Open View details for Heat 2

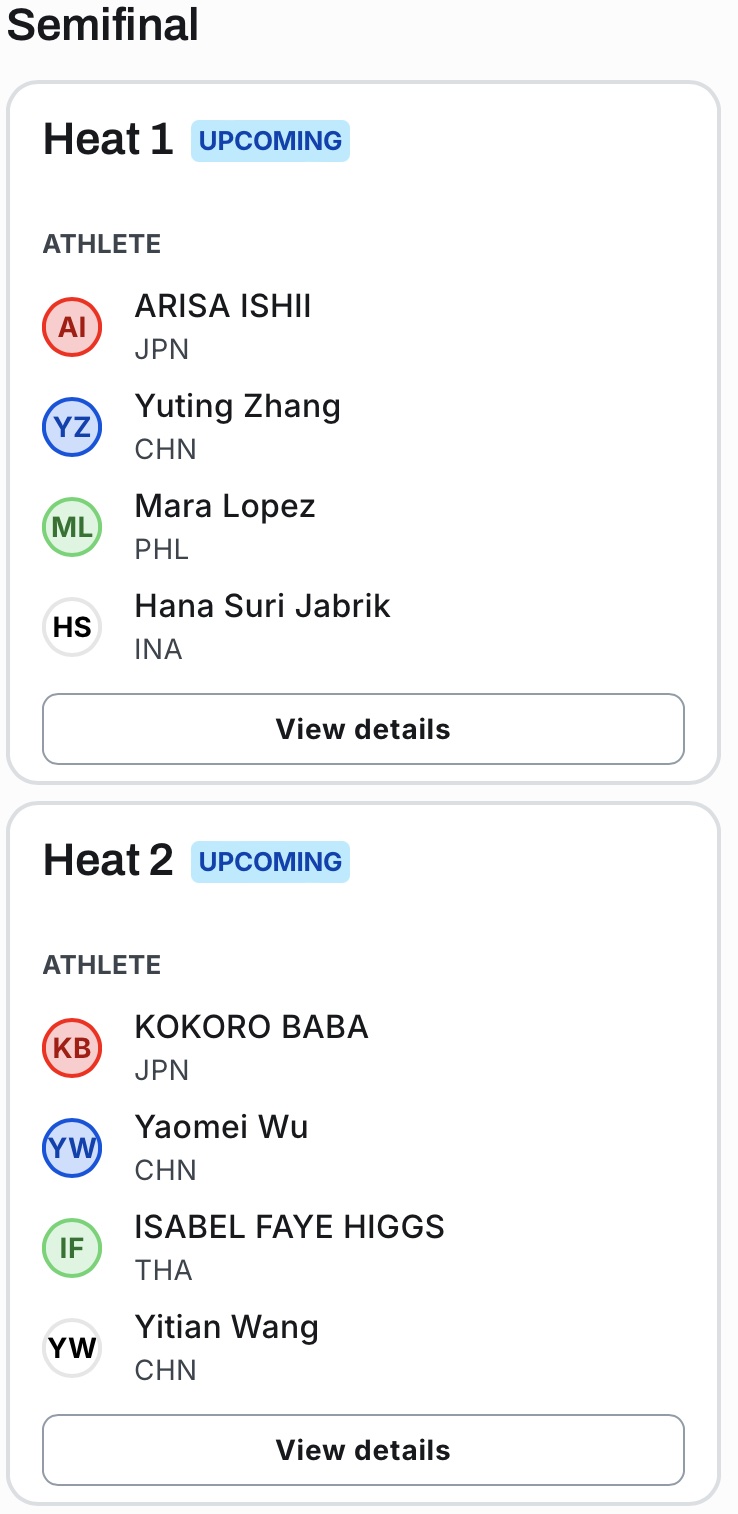tap(363, 1450)
